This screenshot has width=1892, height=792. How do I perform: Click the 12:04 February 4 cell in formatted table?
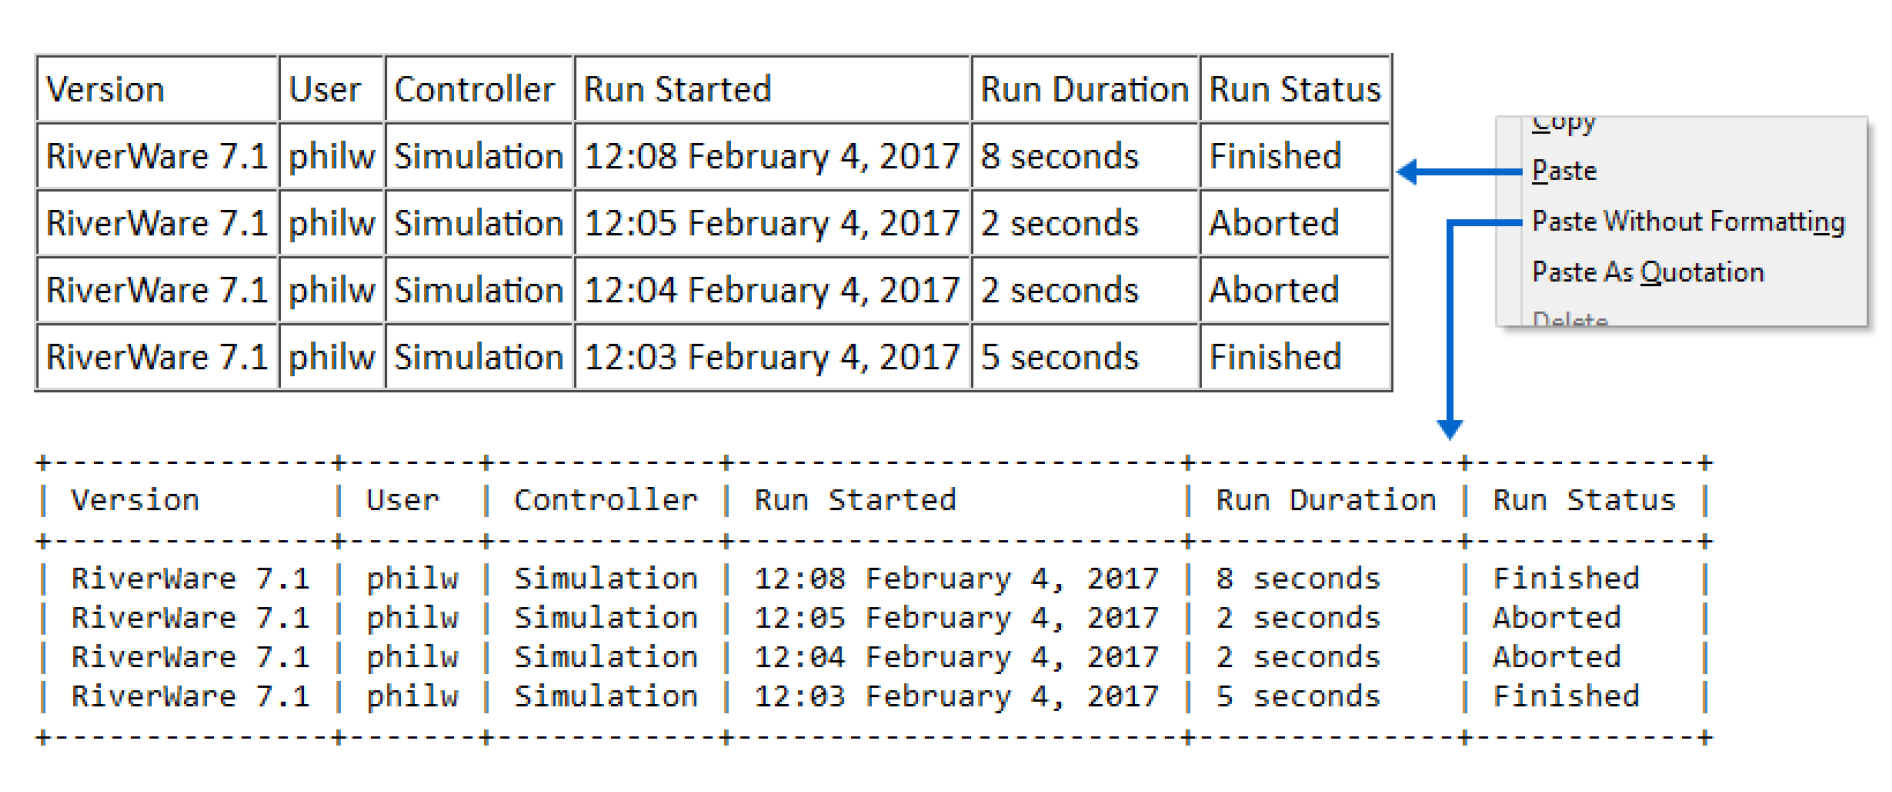pos(771,290)
